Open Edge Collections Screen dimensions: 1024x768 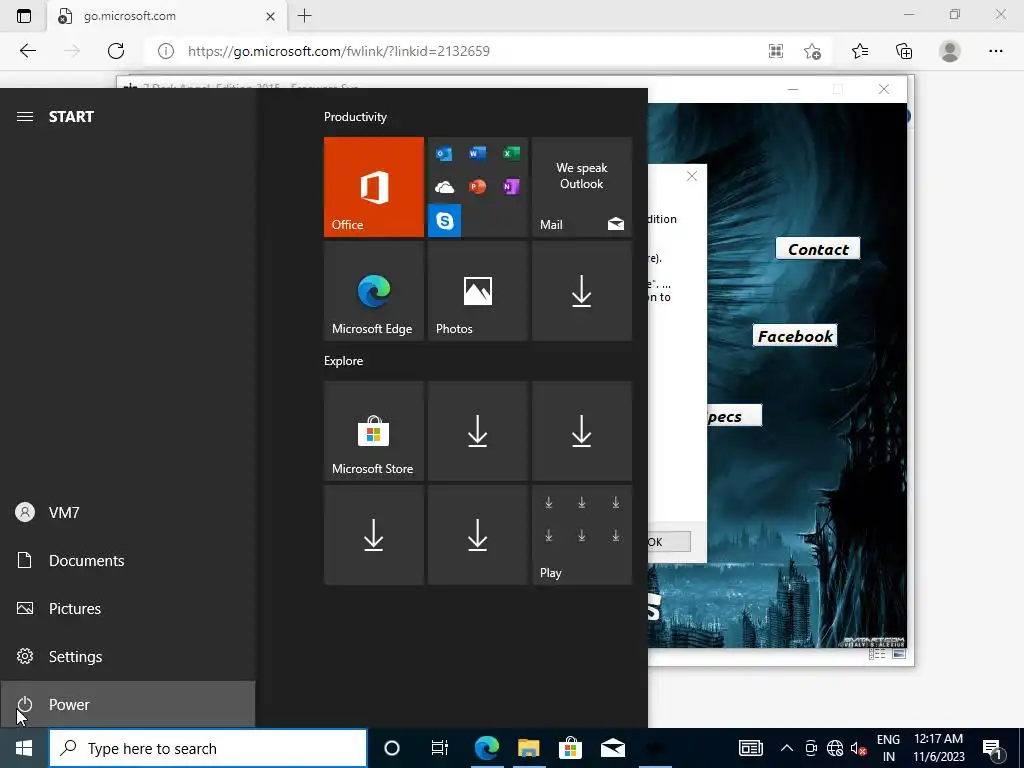click(904, 51)
